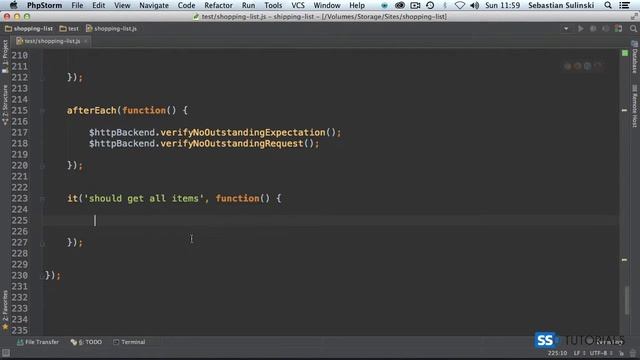Open the 6: TODO tool window
Viewport: 640px width, 360px height.
coord(86,342)
